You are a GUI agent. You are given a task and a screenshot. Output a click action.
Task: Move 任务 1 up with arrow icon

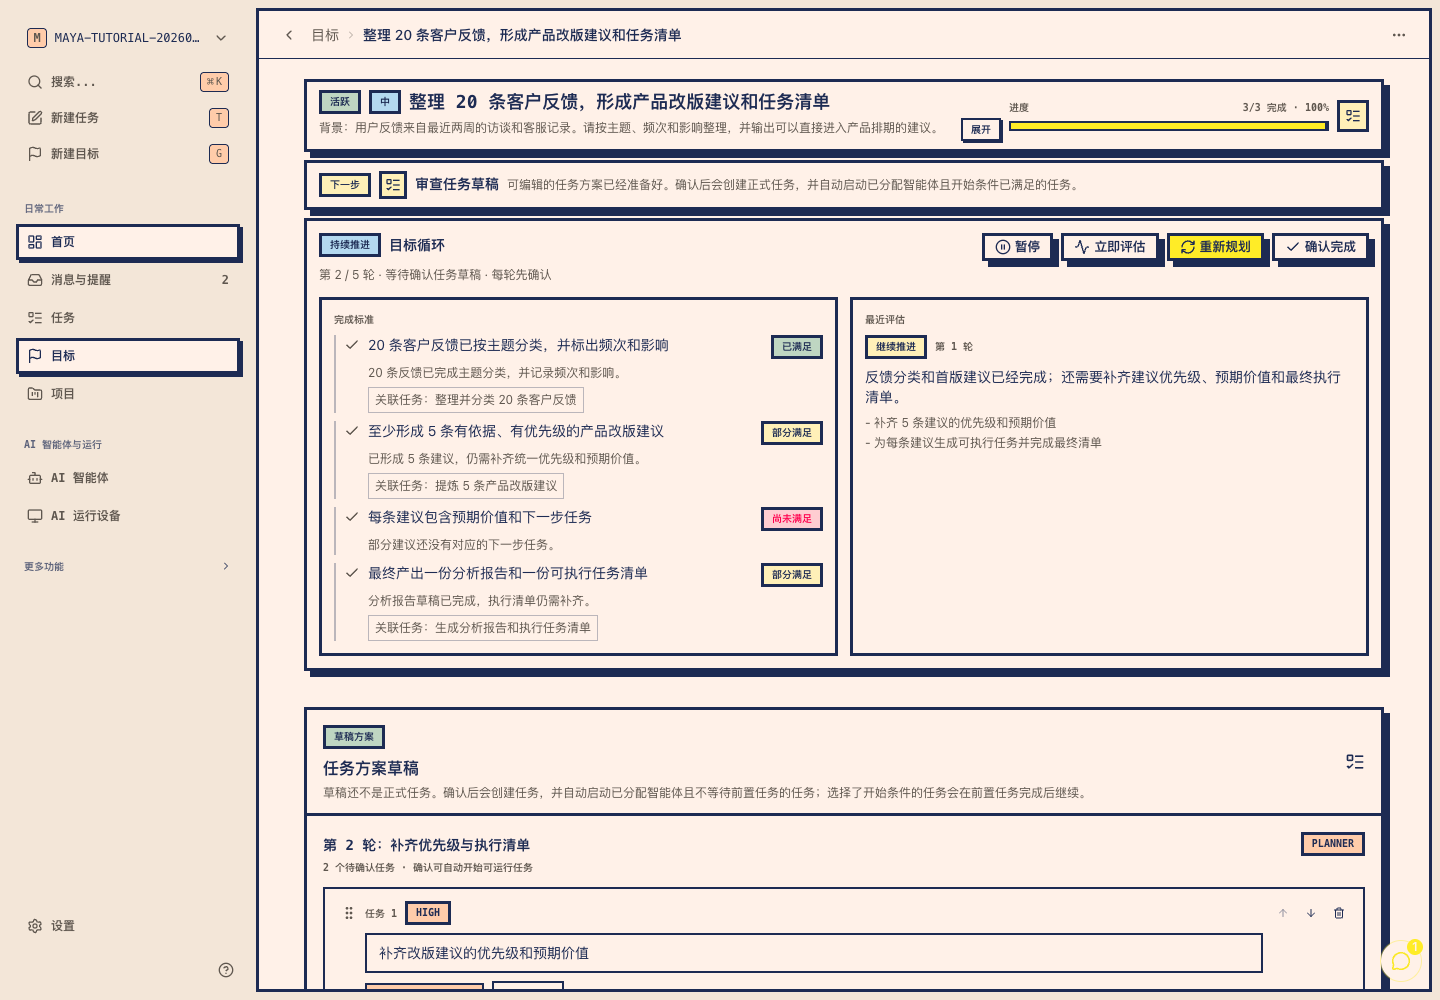pyautogui.click(x=1283, y=913)
